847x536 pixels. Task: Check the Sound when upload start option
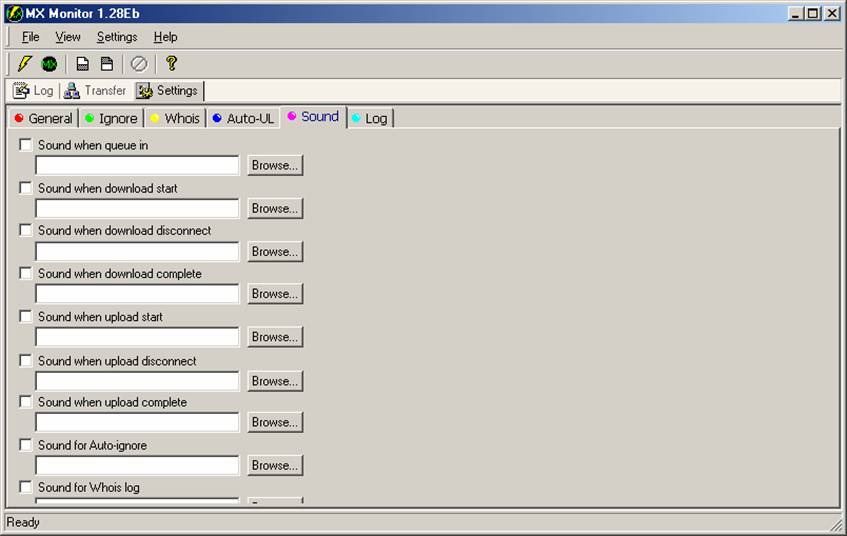point(26,316)
